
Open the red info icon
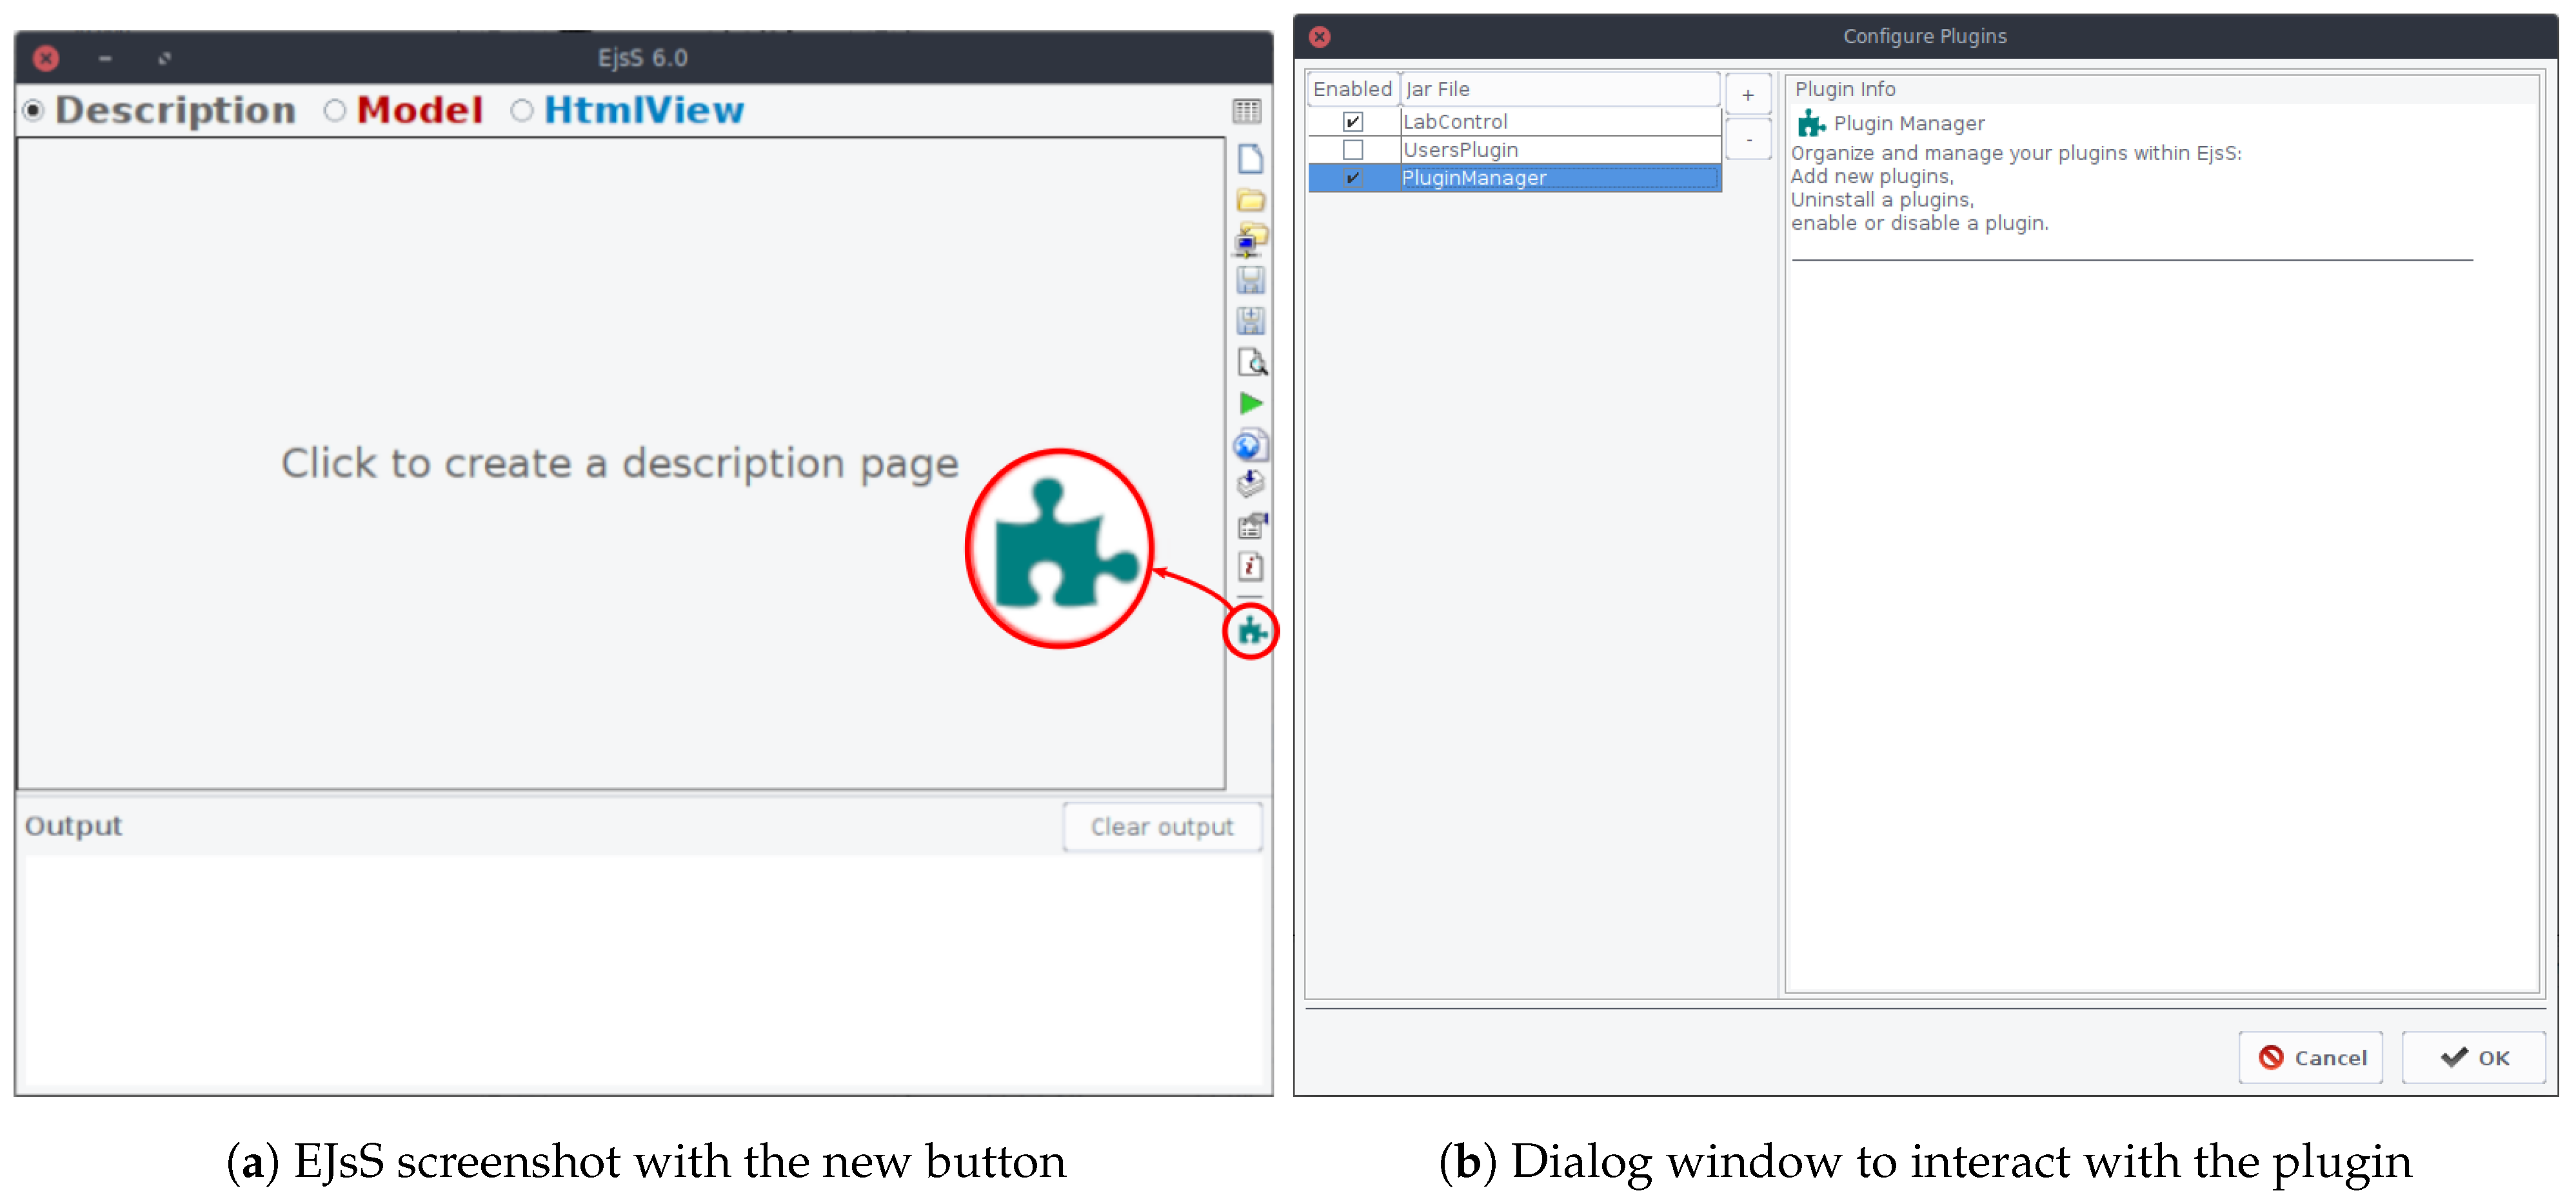click(1250, 567)
